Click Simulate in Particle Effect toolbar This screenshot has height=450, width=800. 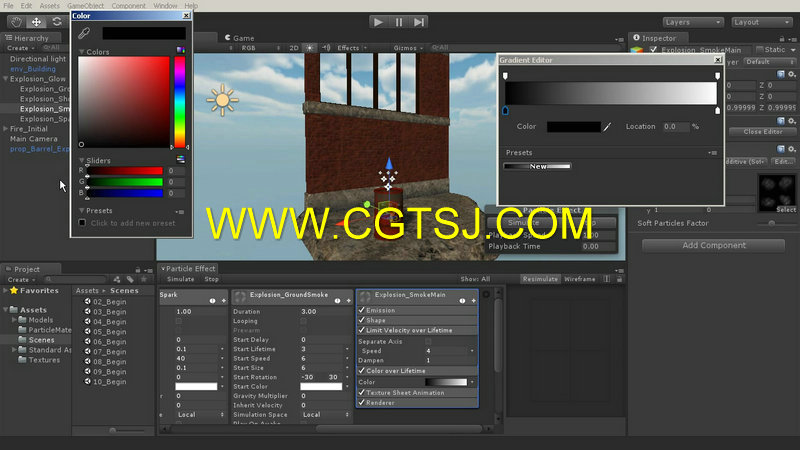click(181, 279)
